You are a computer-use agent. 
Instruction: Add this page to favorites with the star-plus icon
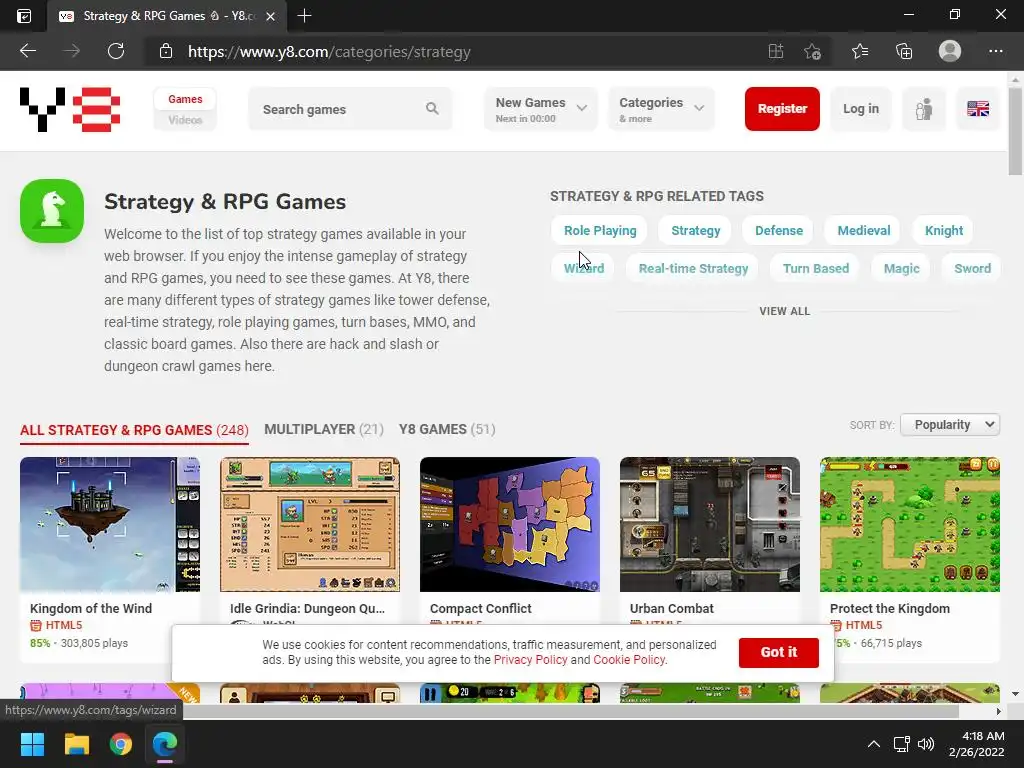click(x=812, y=51)
